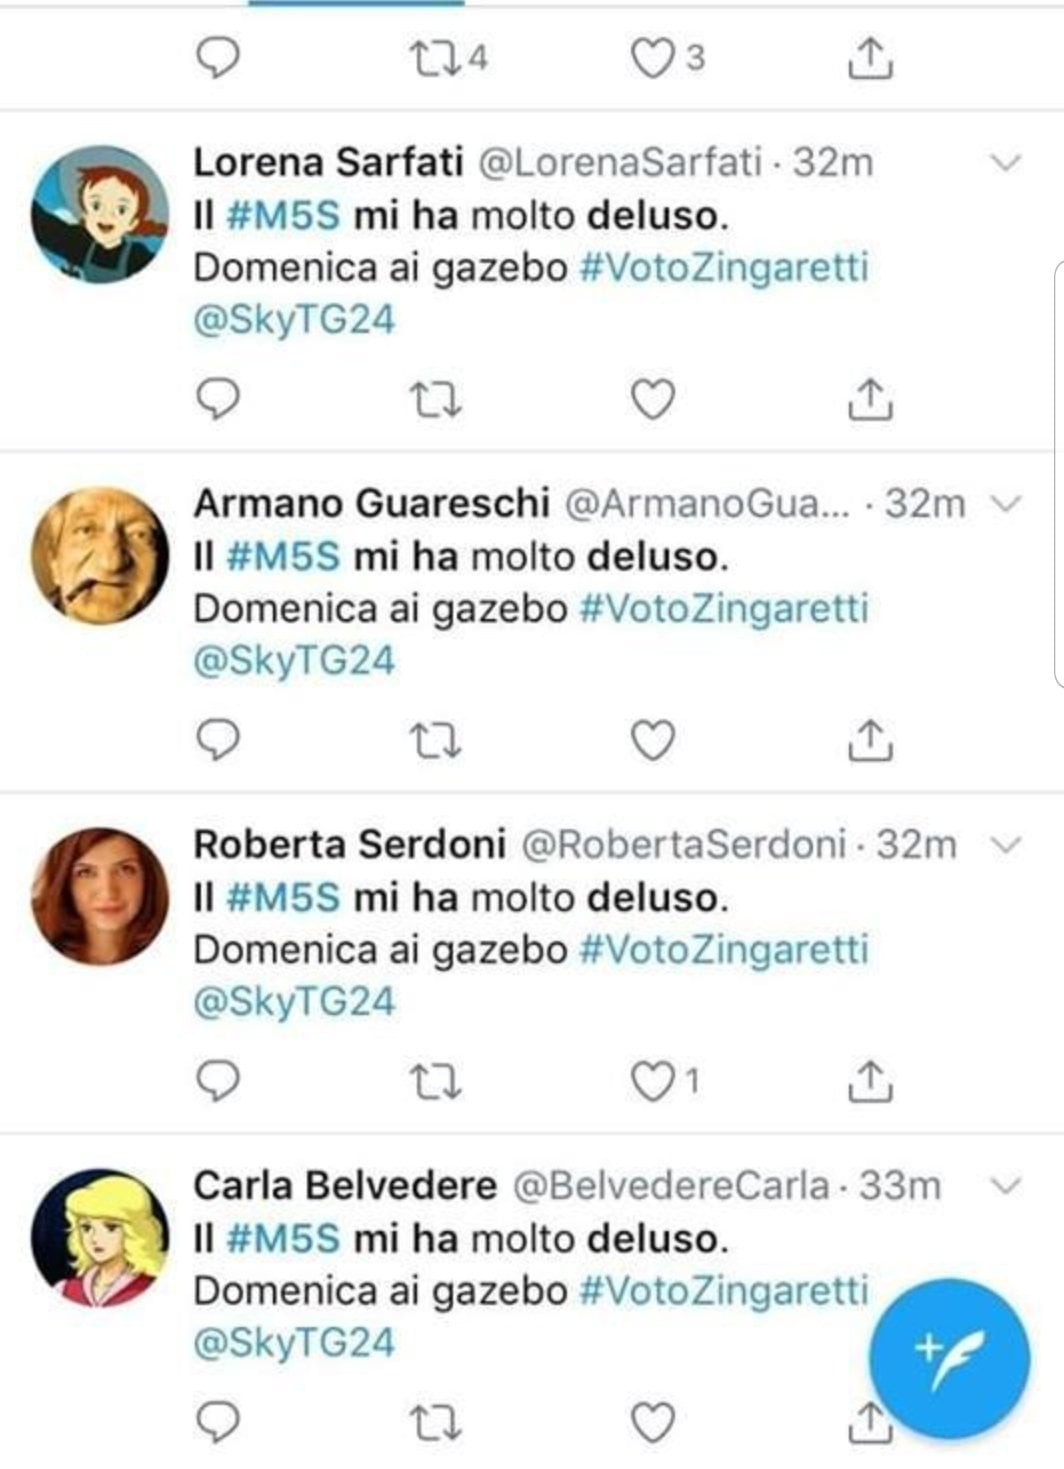Retweet the top tweet showing 4 retweets

point(436,59)
